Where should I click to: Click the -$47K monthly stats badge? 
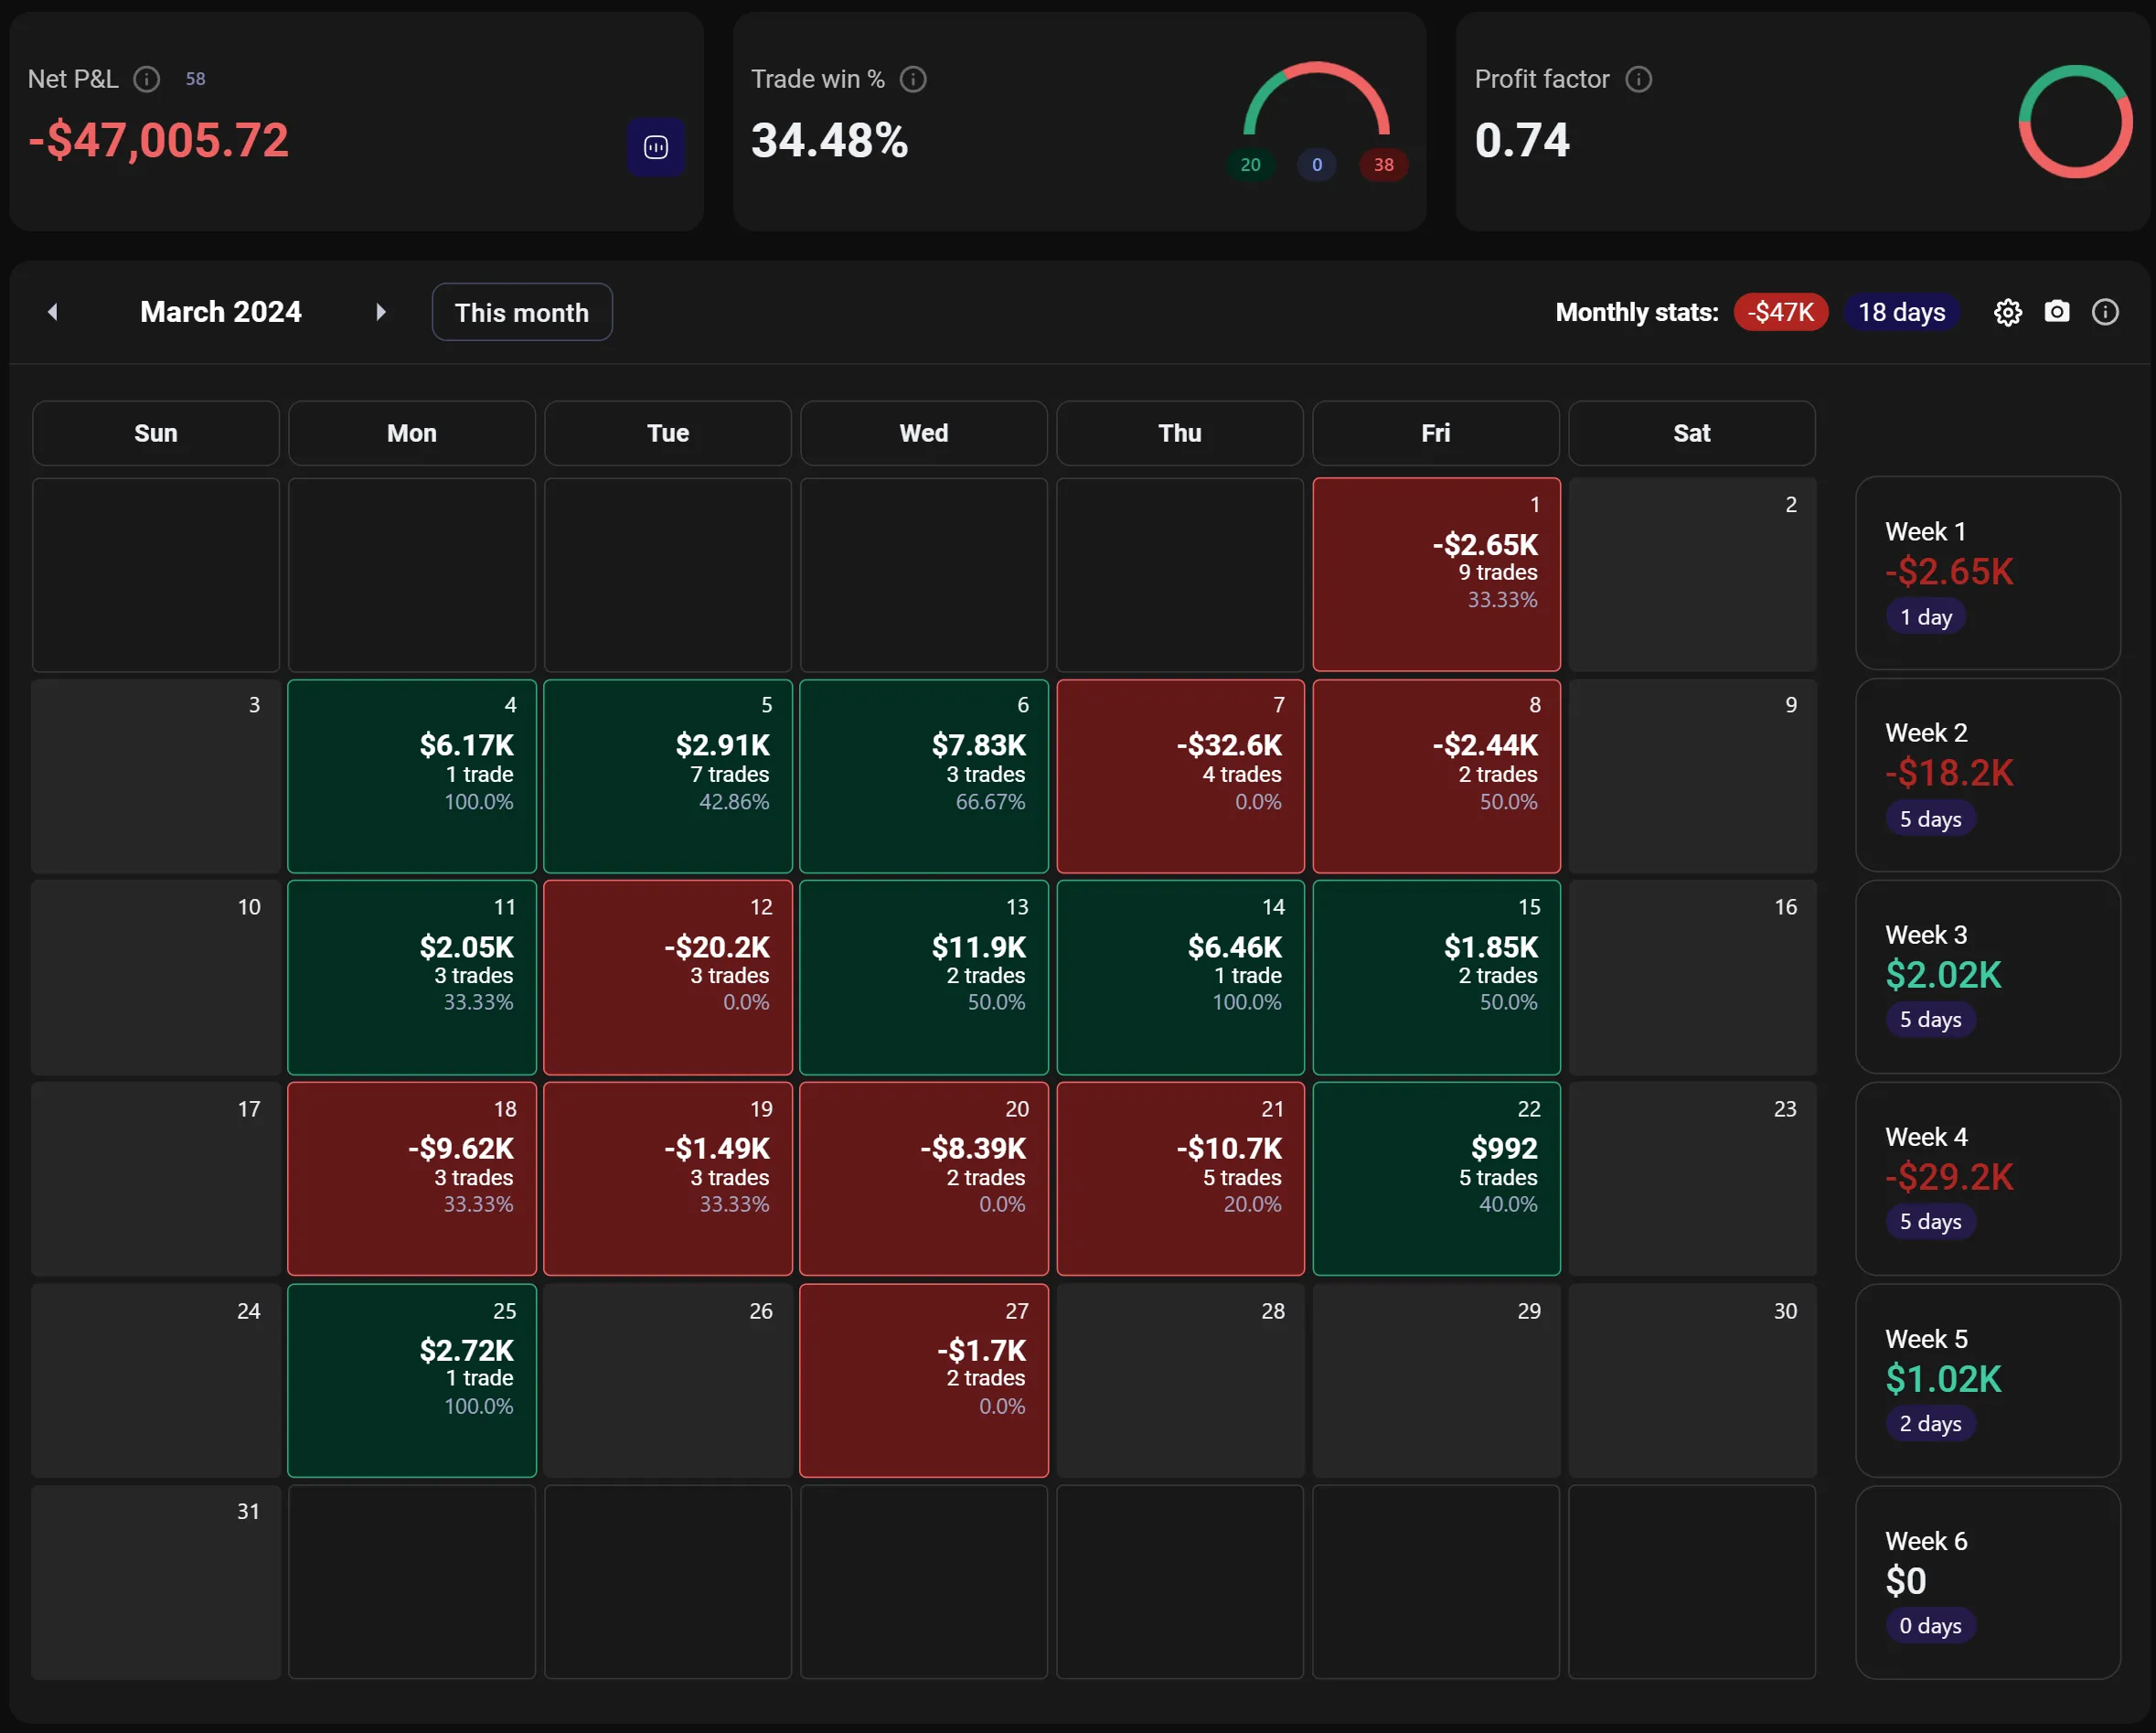[x=1780, y=312]
